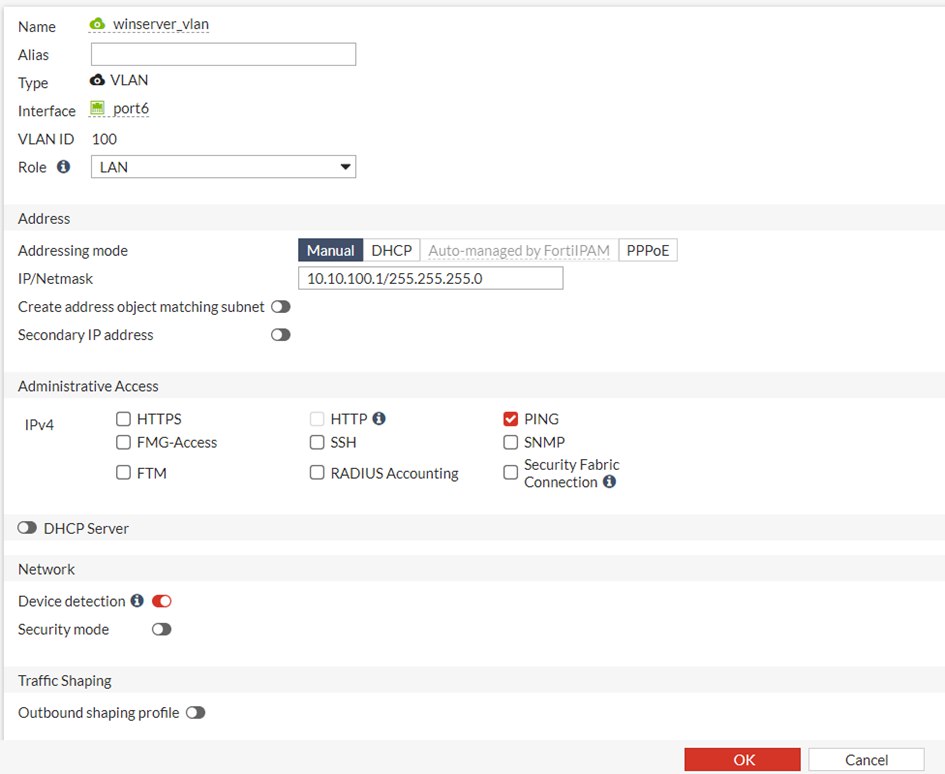The height and width of the screenshot is (774, 945).
Task: Enable SSH administrative access
Action: (317, 442)
